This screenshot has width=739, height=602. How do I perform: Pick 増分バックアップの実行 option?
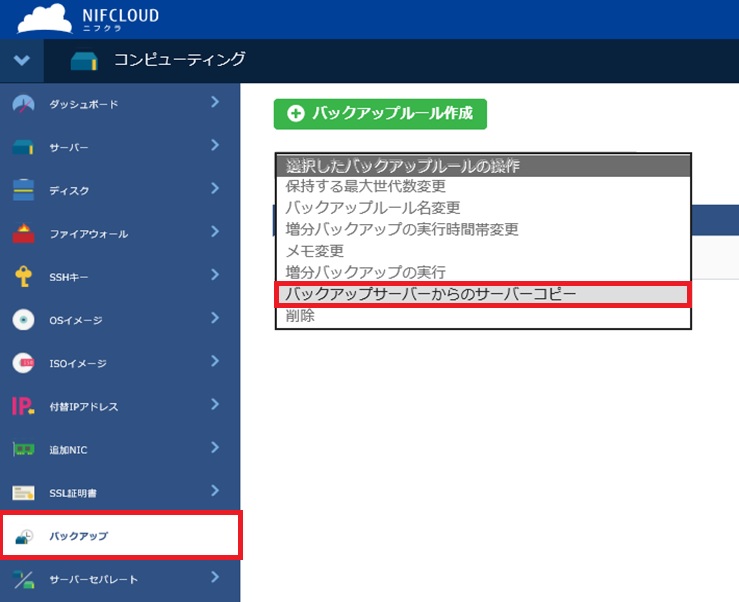pyautogui.click(x=483, y=272)
